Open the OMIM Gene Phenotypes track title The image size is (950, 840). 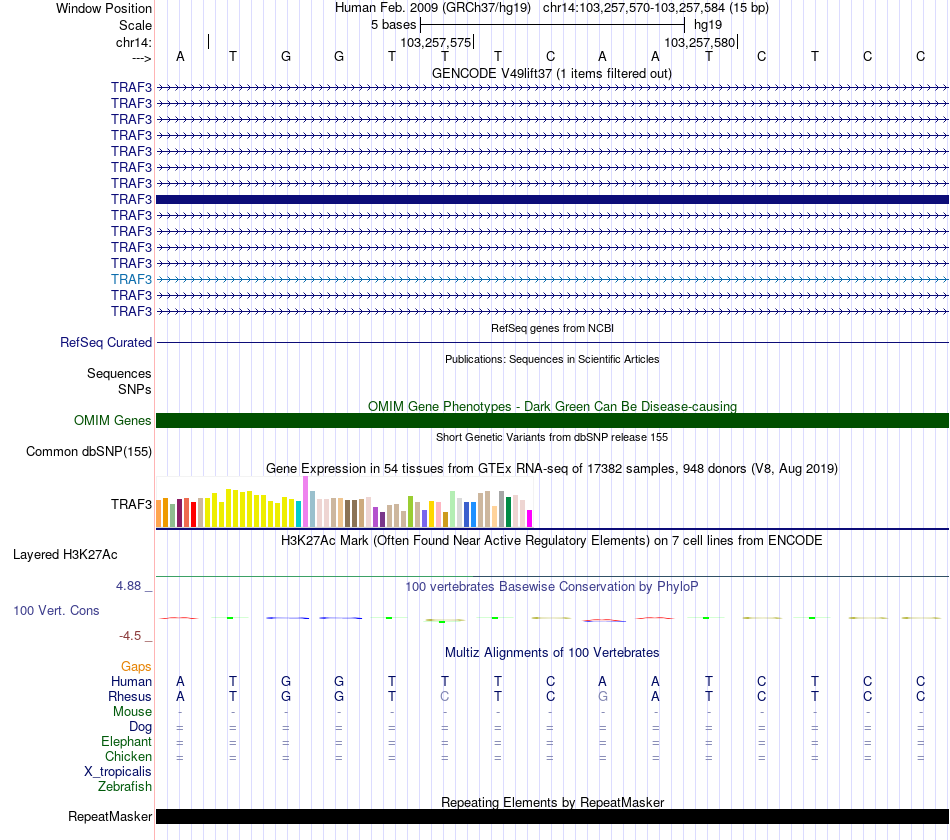pos(552,406)
